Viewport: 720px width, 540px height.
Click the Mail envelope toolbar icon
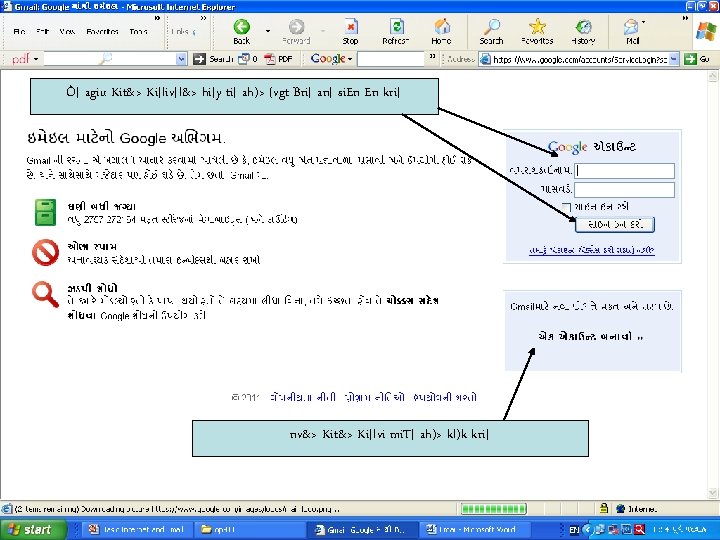tap(630, 27)
